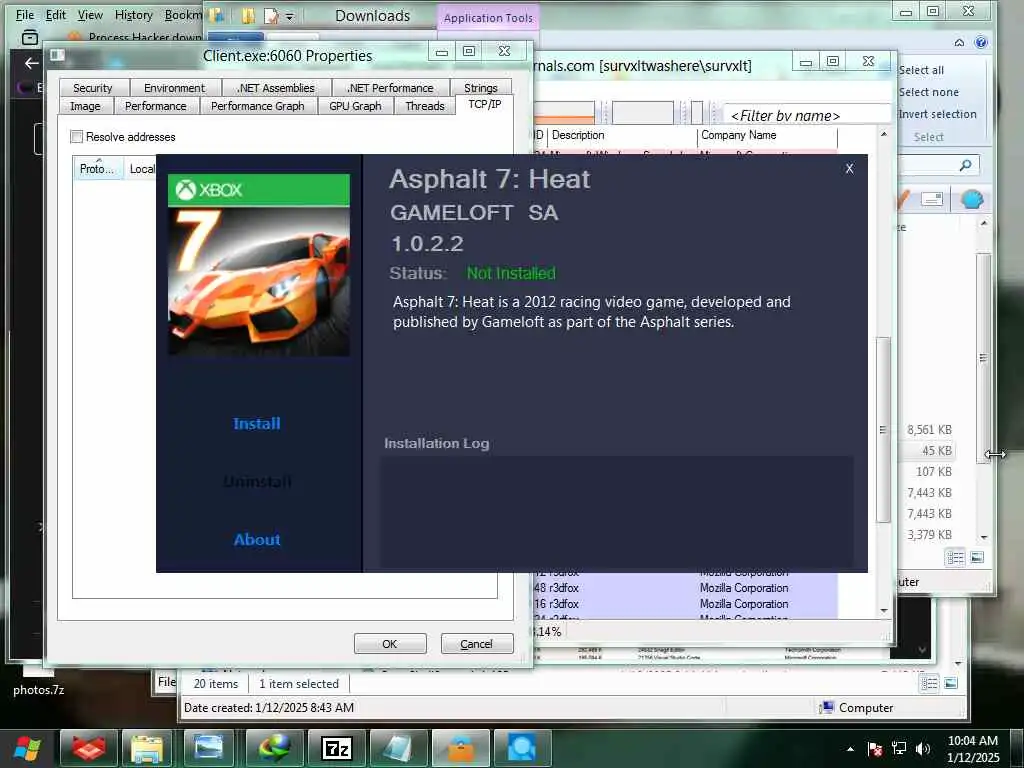The width and height of the screenshot is (1024, 768).
Task: Close the Asphalt 7 installer with the X
Action: click(x=849, y=168)
